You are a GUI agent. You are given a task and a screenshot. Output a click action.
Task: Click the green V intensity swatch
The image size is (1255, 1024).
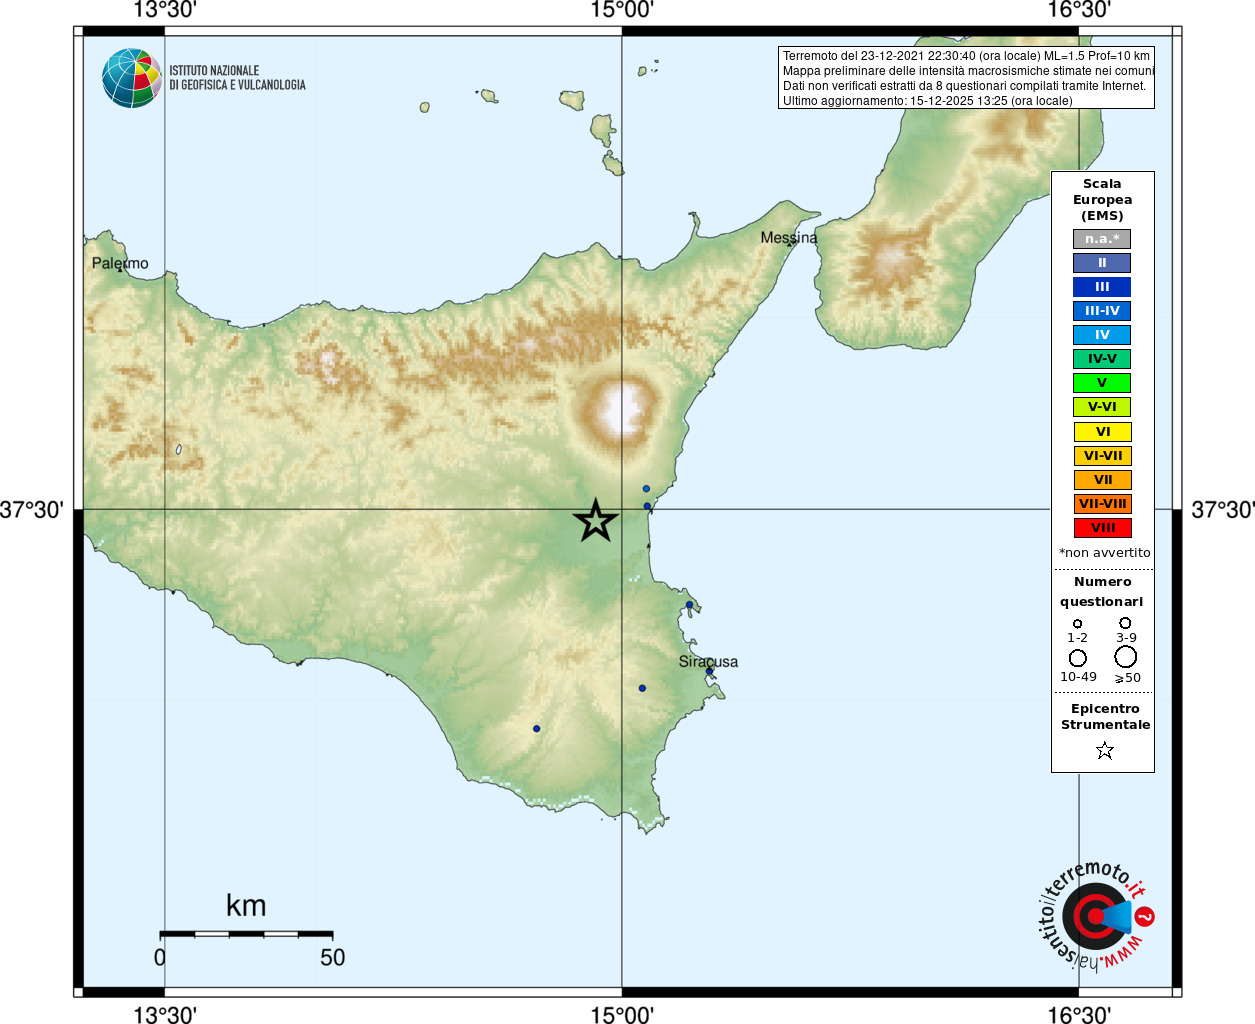point(1102,383)
